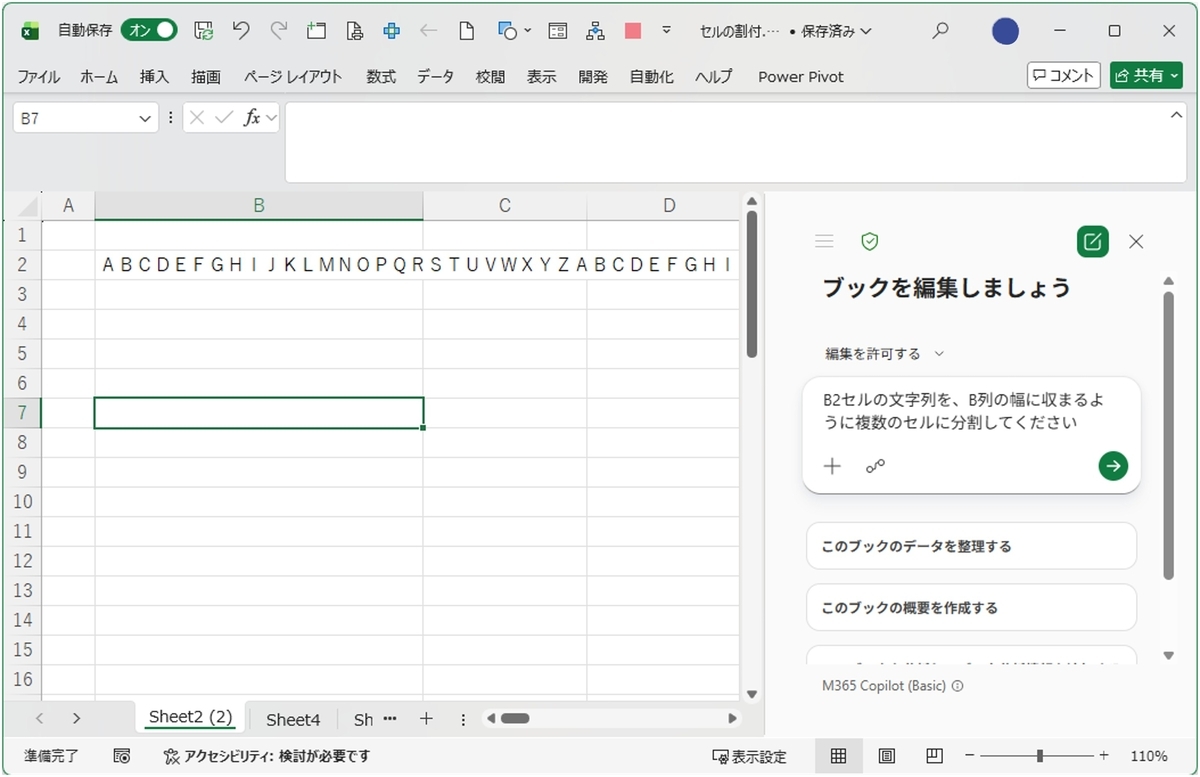Click the plus attach icon in Copilot prompt
The width and height of the screenshot is (1200, 777).
(x=832, y=466)
